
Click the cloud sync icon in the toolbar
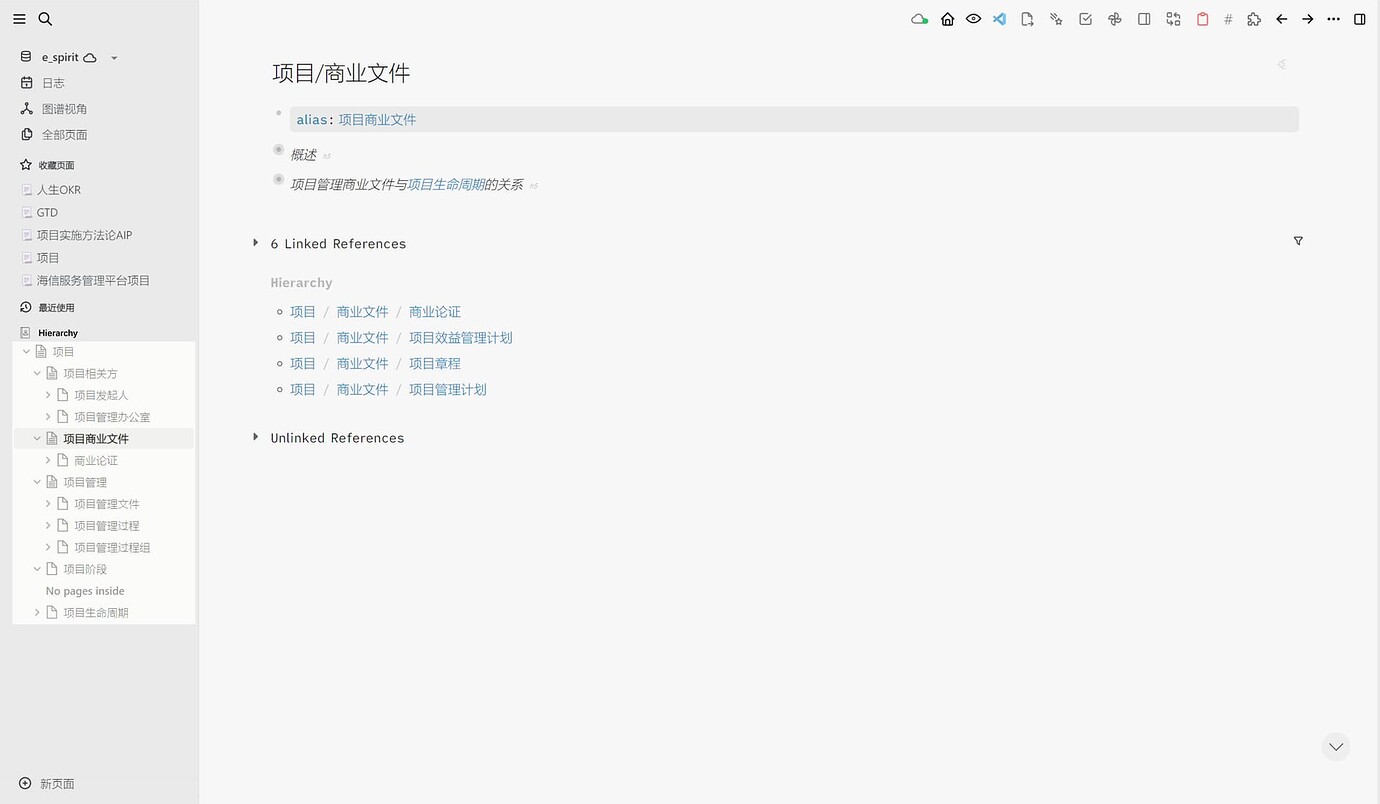coord(919,18)
